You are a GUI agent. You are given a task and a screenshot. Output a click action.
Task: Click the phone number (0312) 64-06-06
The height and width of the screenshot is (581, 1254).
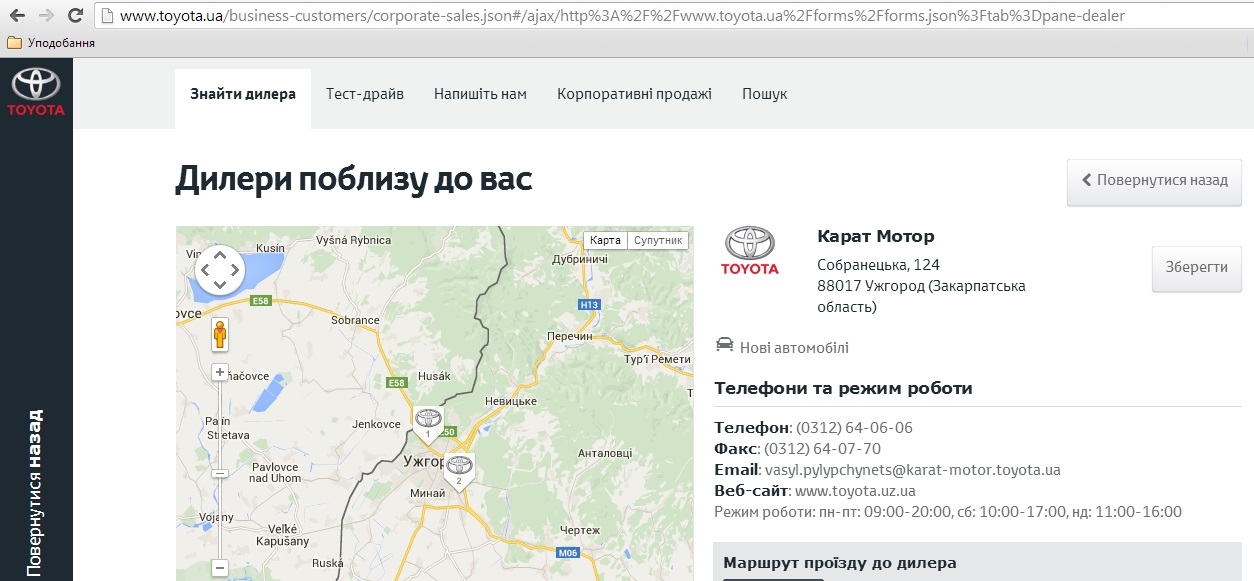click(854, 428)
